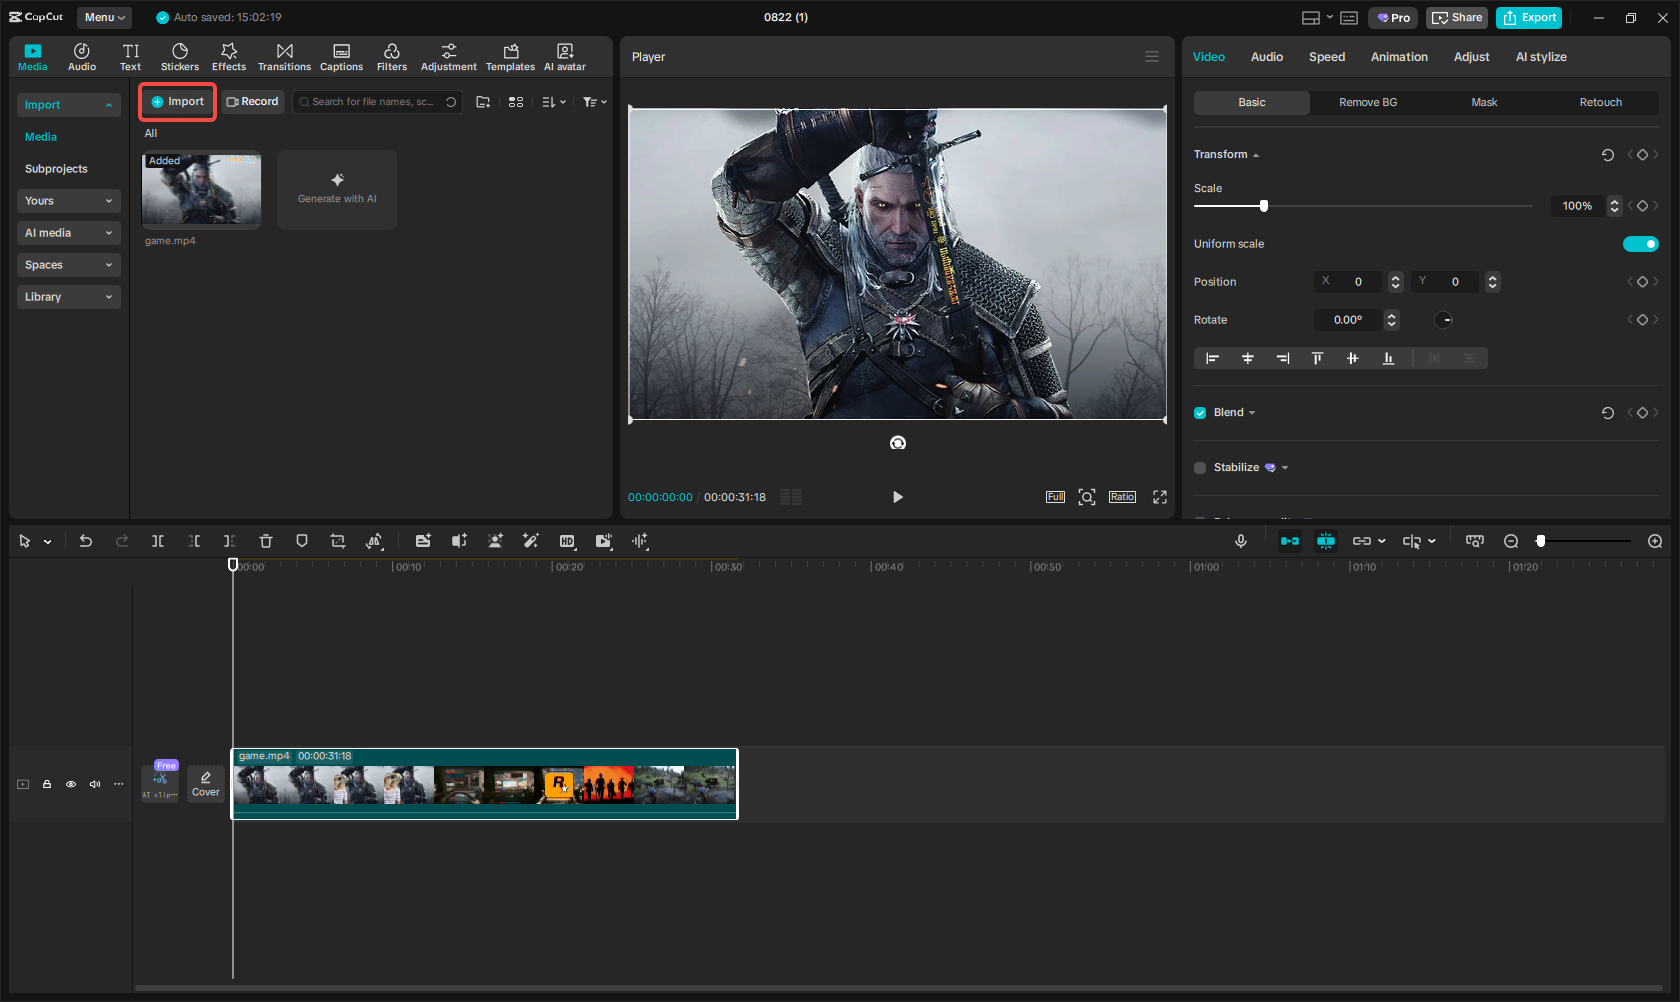Click the Undo arrow in timeline toolbar
1680x1002 pixels.
coord(86,541)
